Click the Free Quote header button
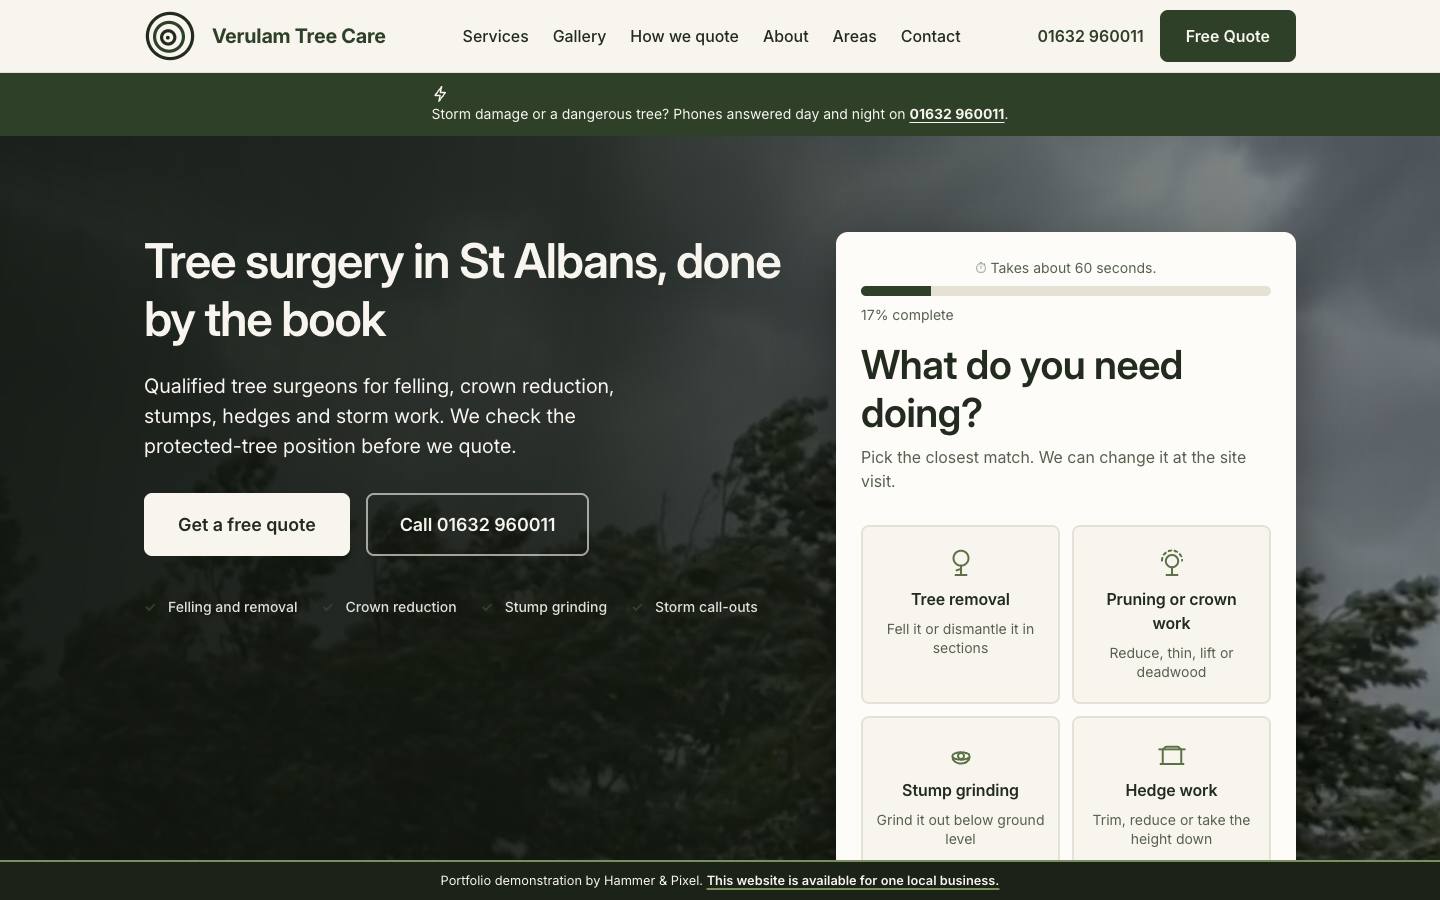 coord(1227,36)
